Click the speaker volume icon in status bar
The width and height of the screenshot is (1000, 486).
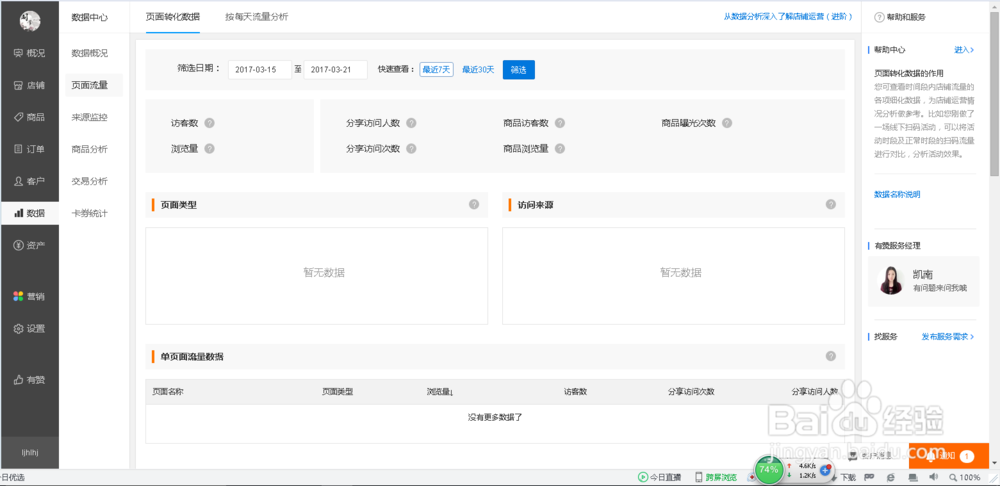coord(934,477)
